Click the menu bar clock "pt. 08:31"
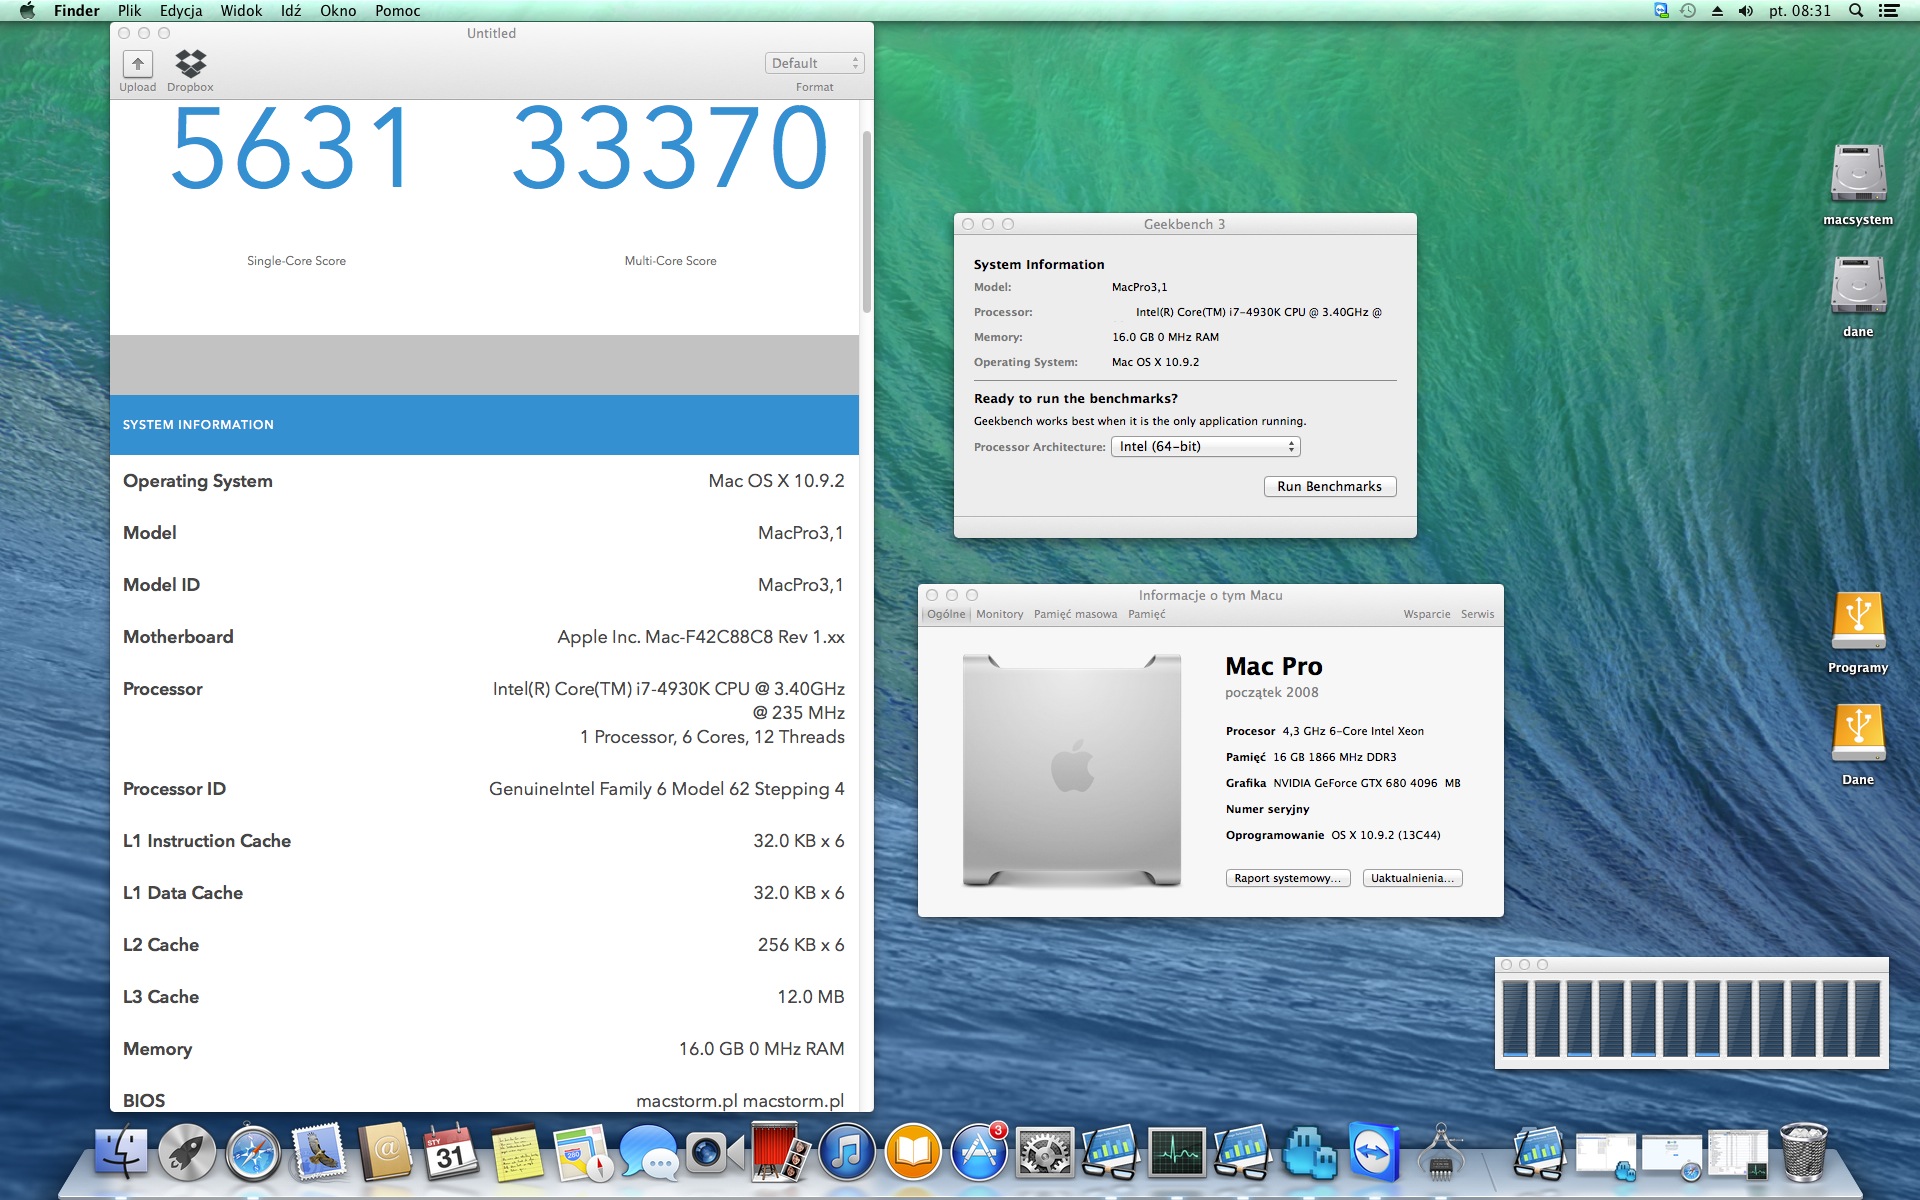This screenshot has height=1200, width=1920. 1800,11
